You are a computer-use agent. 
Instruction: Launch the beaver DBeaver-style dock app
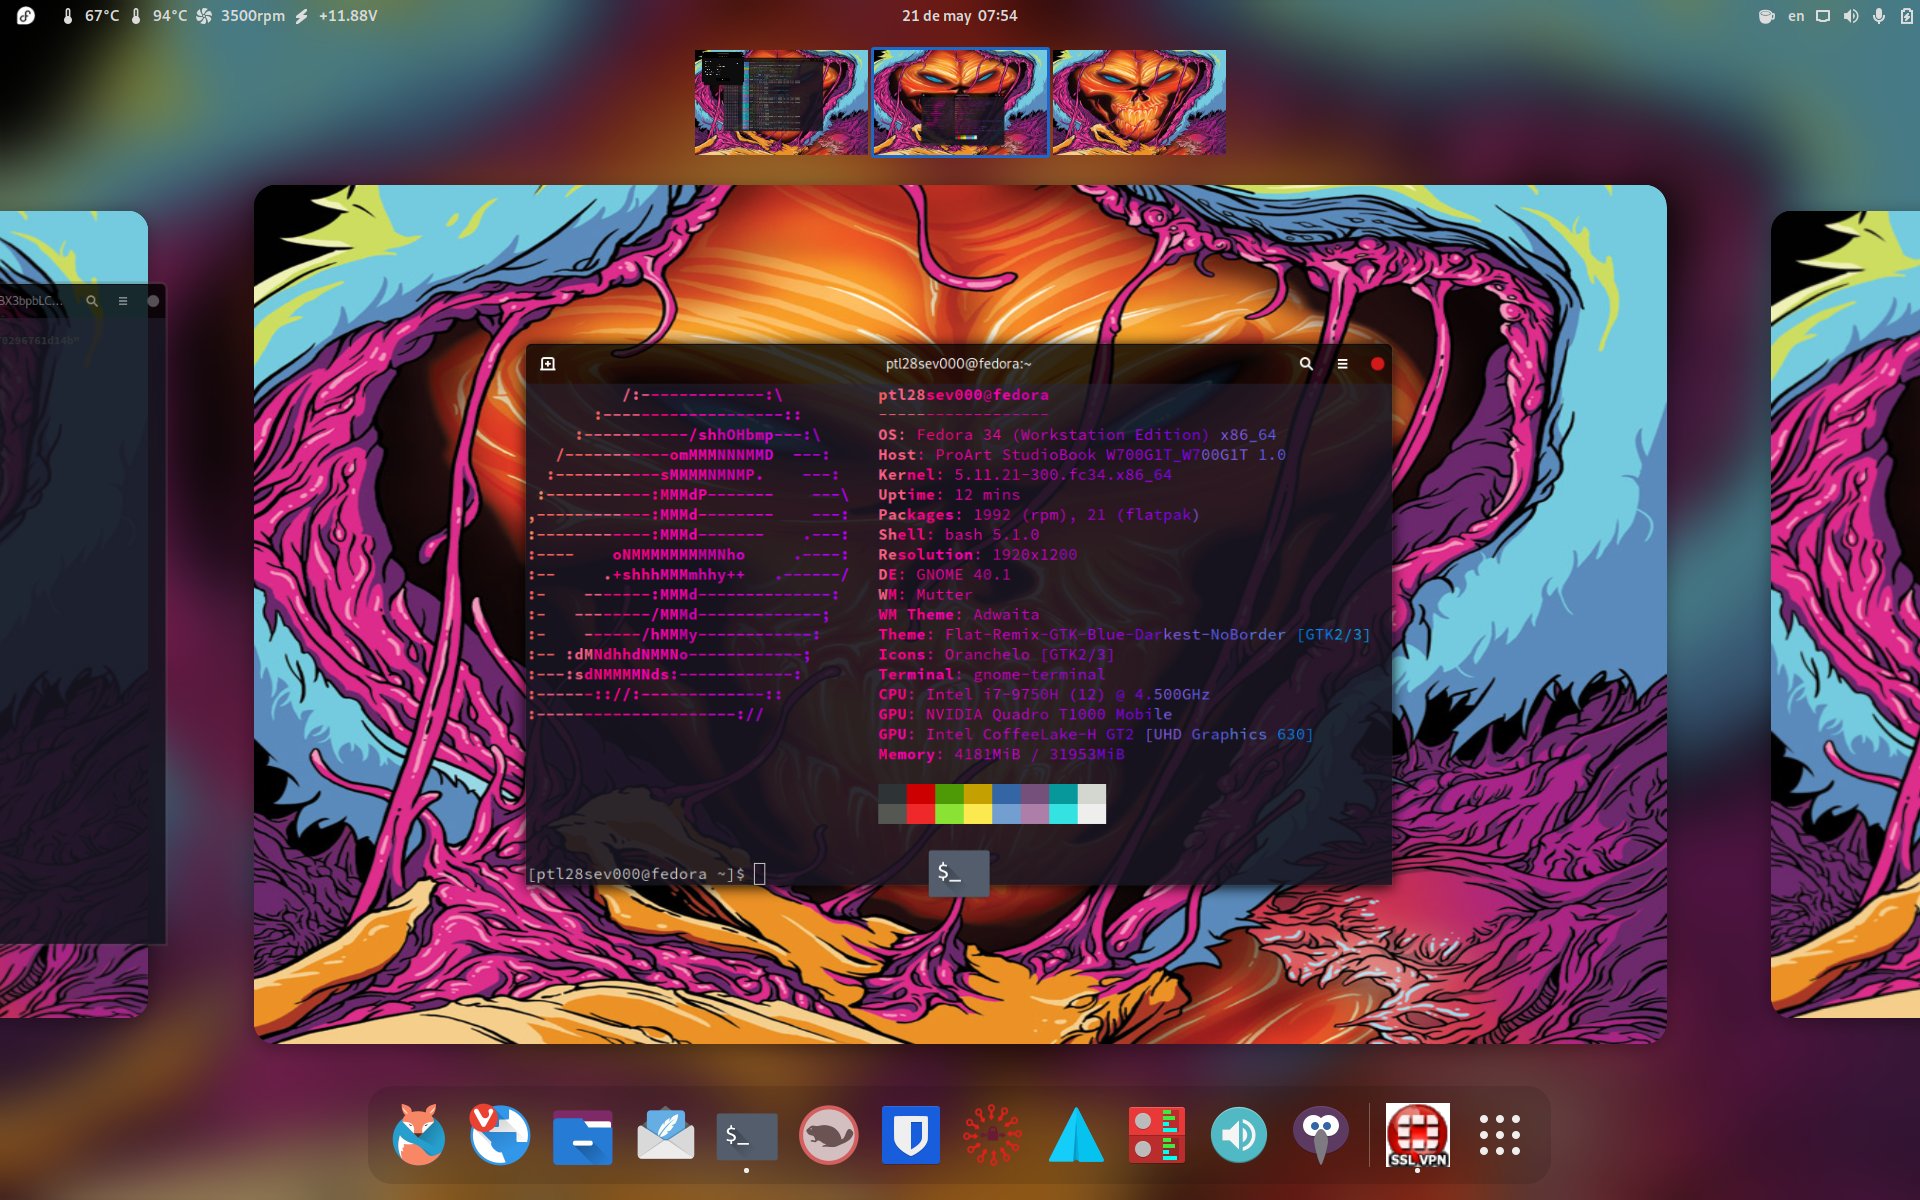point(828,1136)
